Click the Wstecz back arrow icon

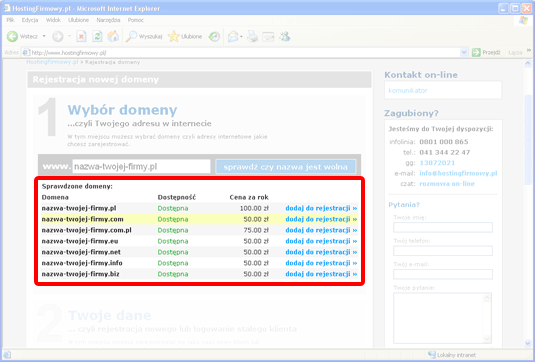tap(12, 36)
